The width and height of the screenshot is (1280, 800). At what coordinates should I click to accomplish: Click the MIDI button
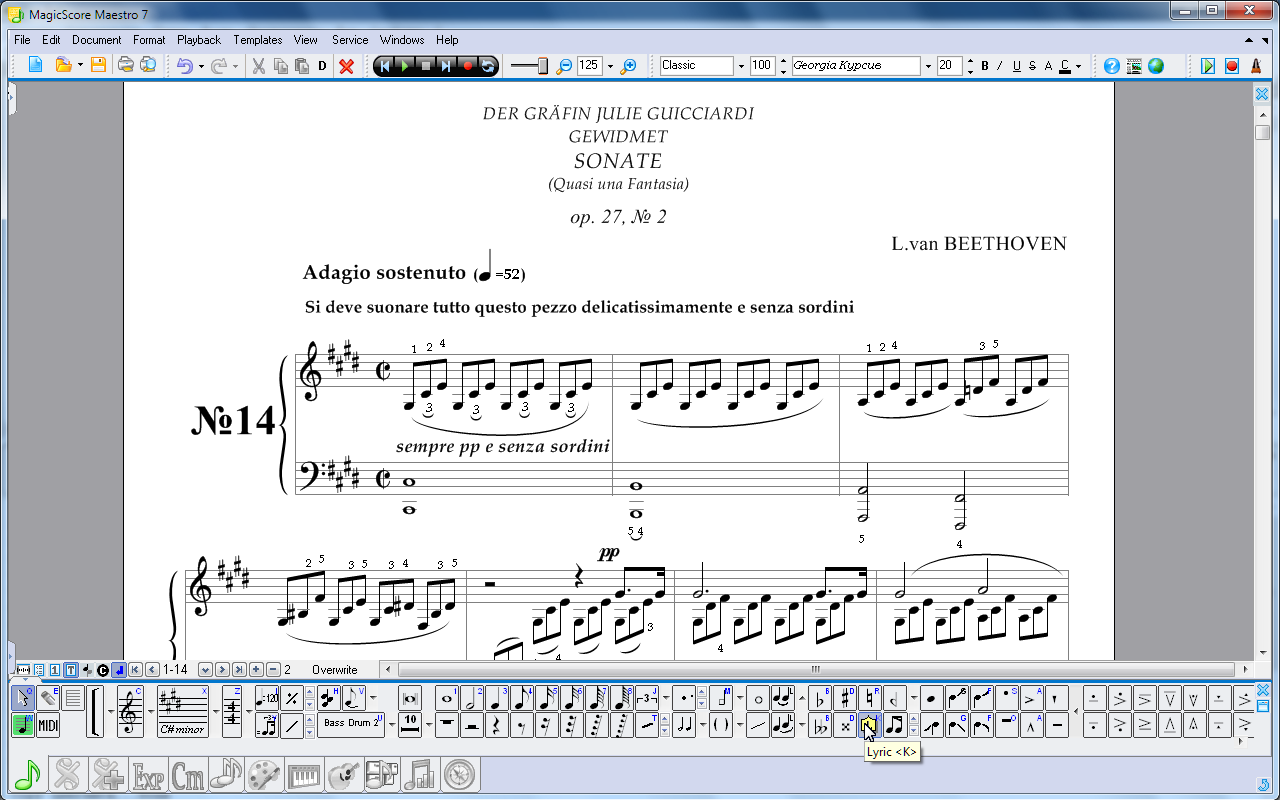(48, 725)
